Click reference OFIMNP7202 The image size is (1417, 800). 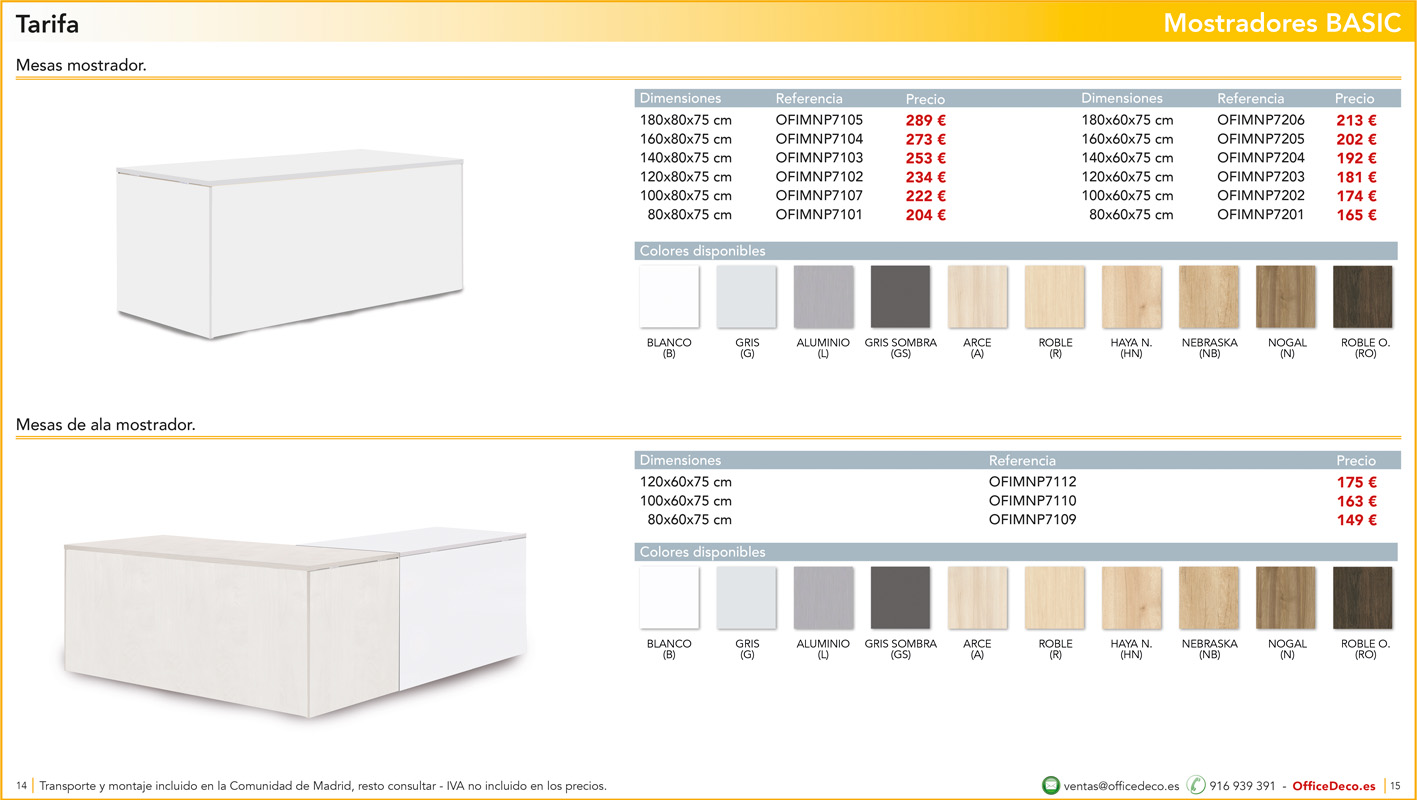tap(1261, 196)
